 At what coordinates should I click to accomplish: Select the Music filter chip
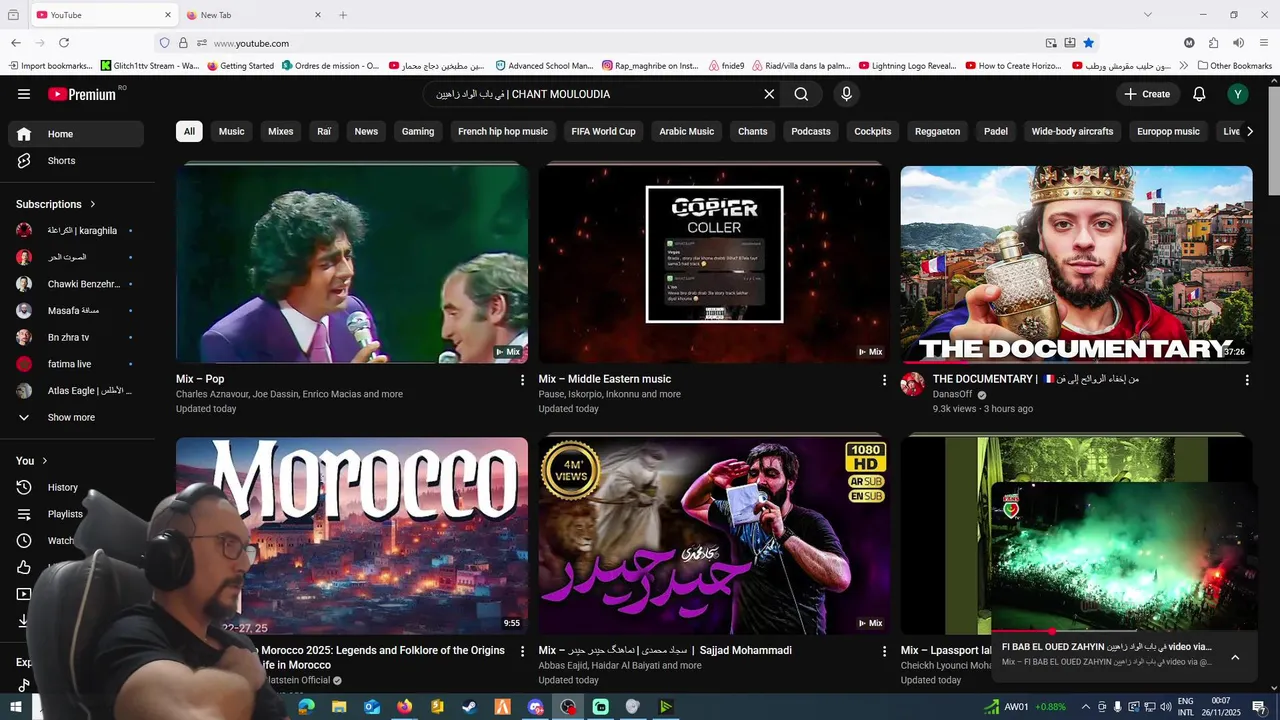pyautogui.click(x=231, y=131)
